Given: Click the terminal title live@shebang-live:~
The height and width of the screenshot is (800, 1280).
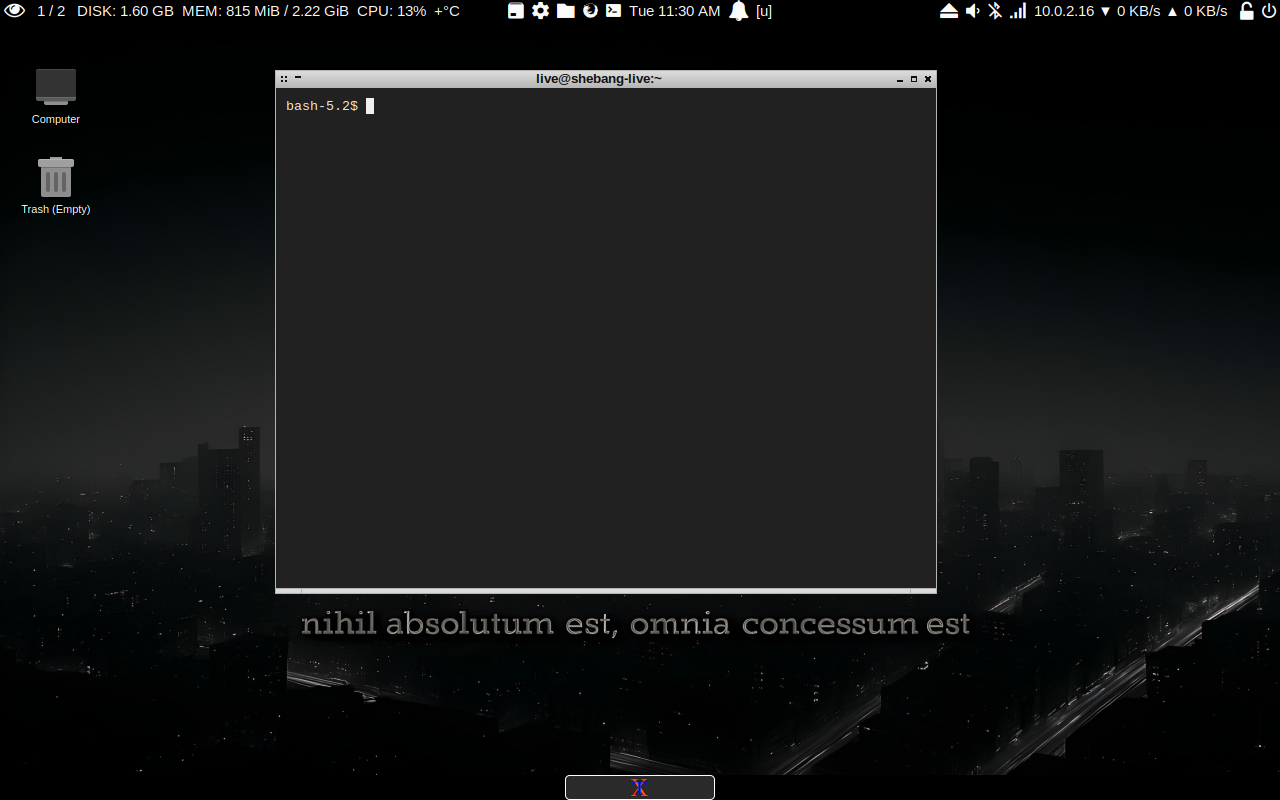Looking at the screenshot, I should pos(599,78).
